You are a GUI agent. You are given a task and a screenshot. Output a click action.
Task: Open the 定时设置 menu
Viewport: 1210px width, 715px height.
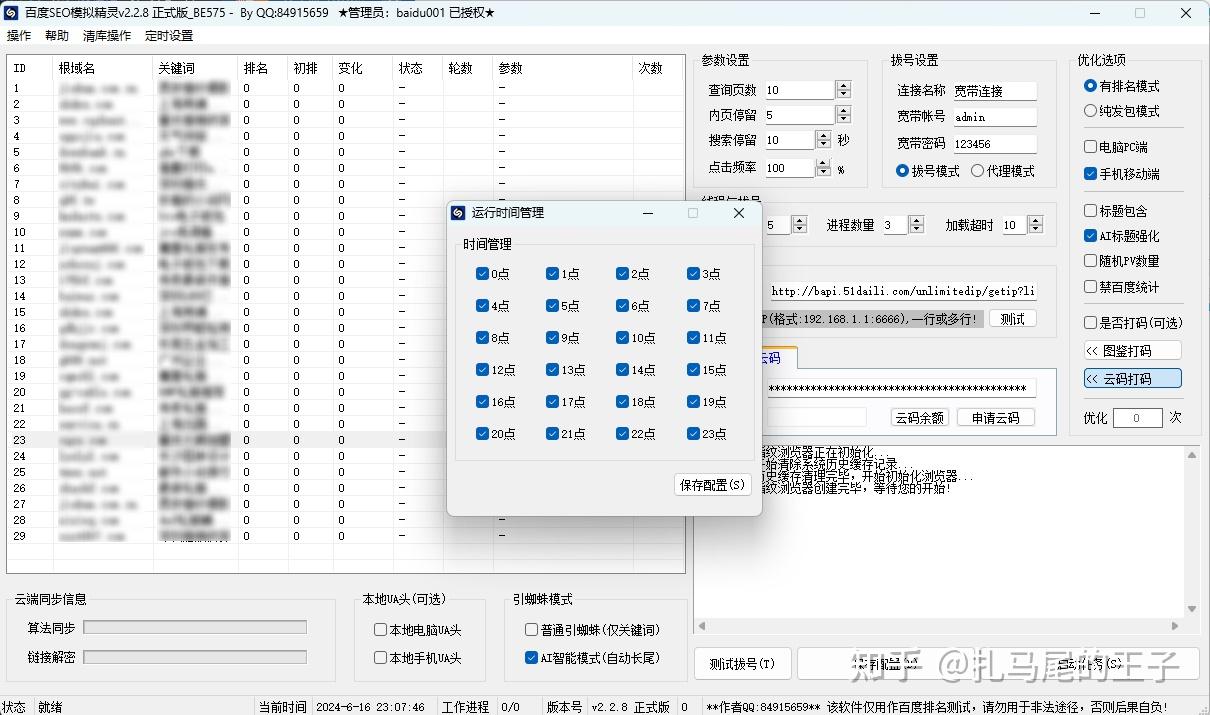[x=169, y=35]
